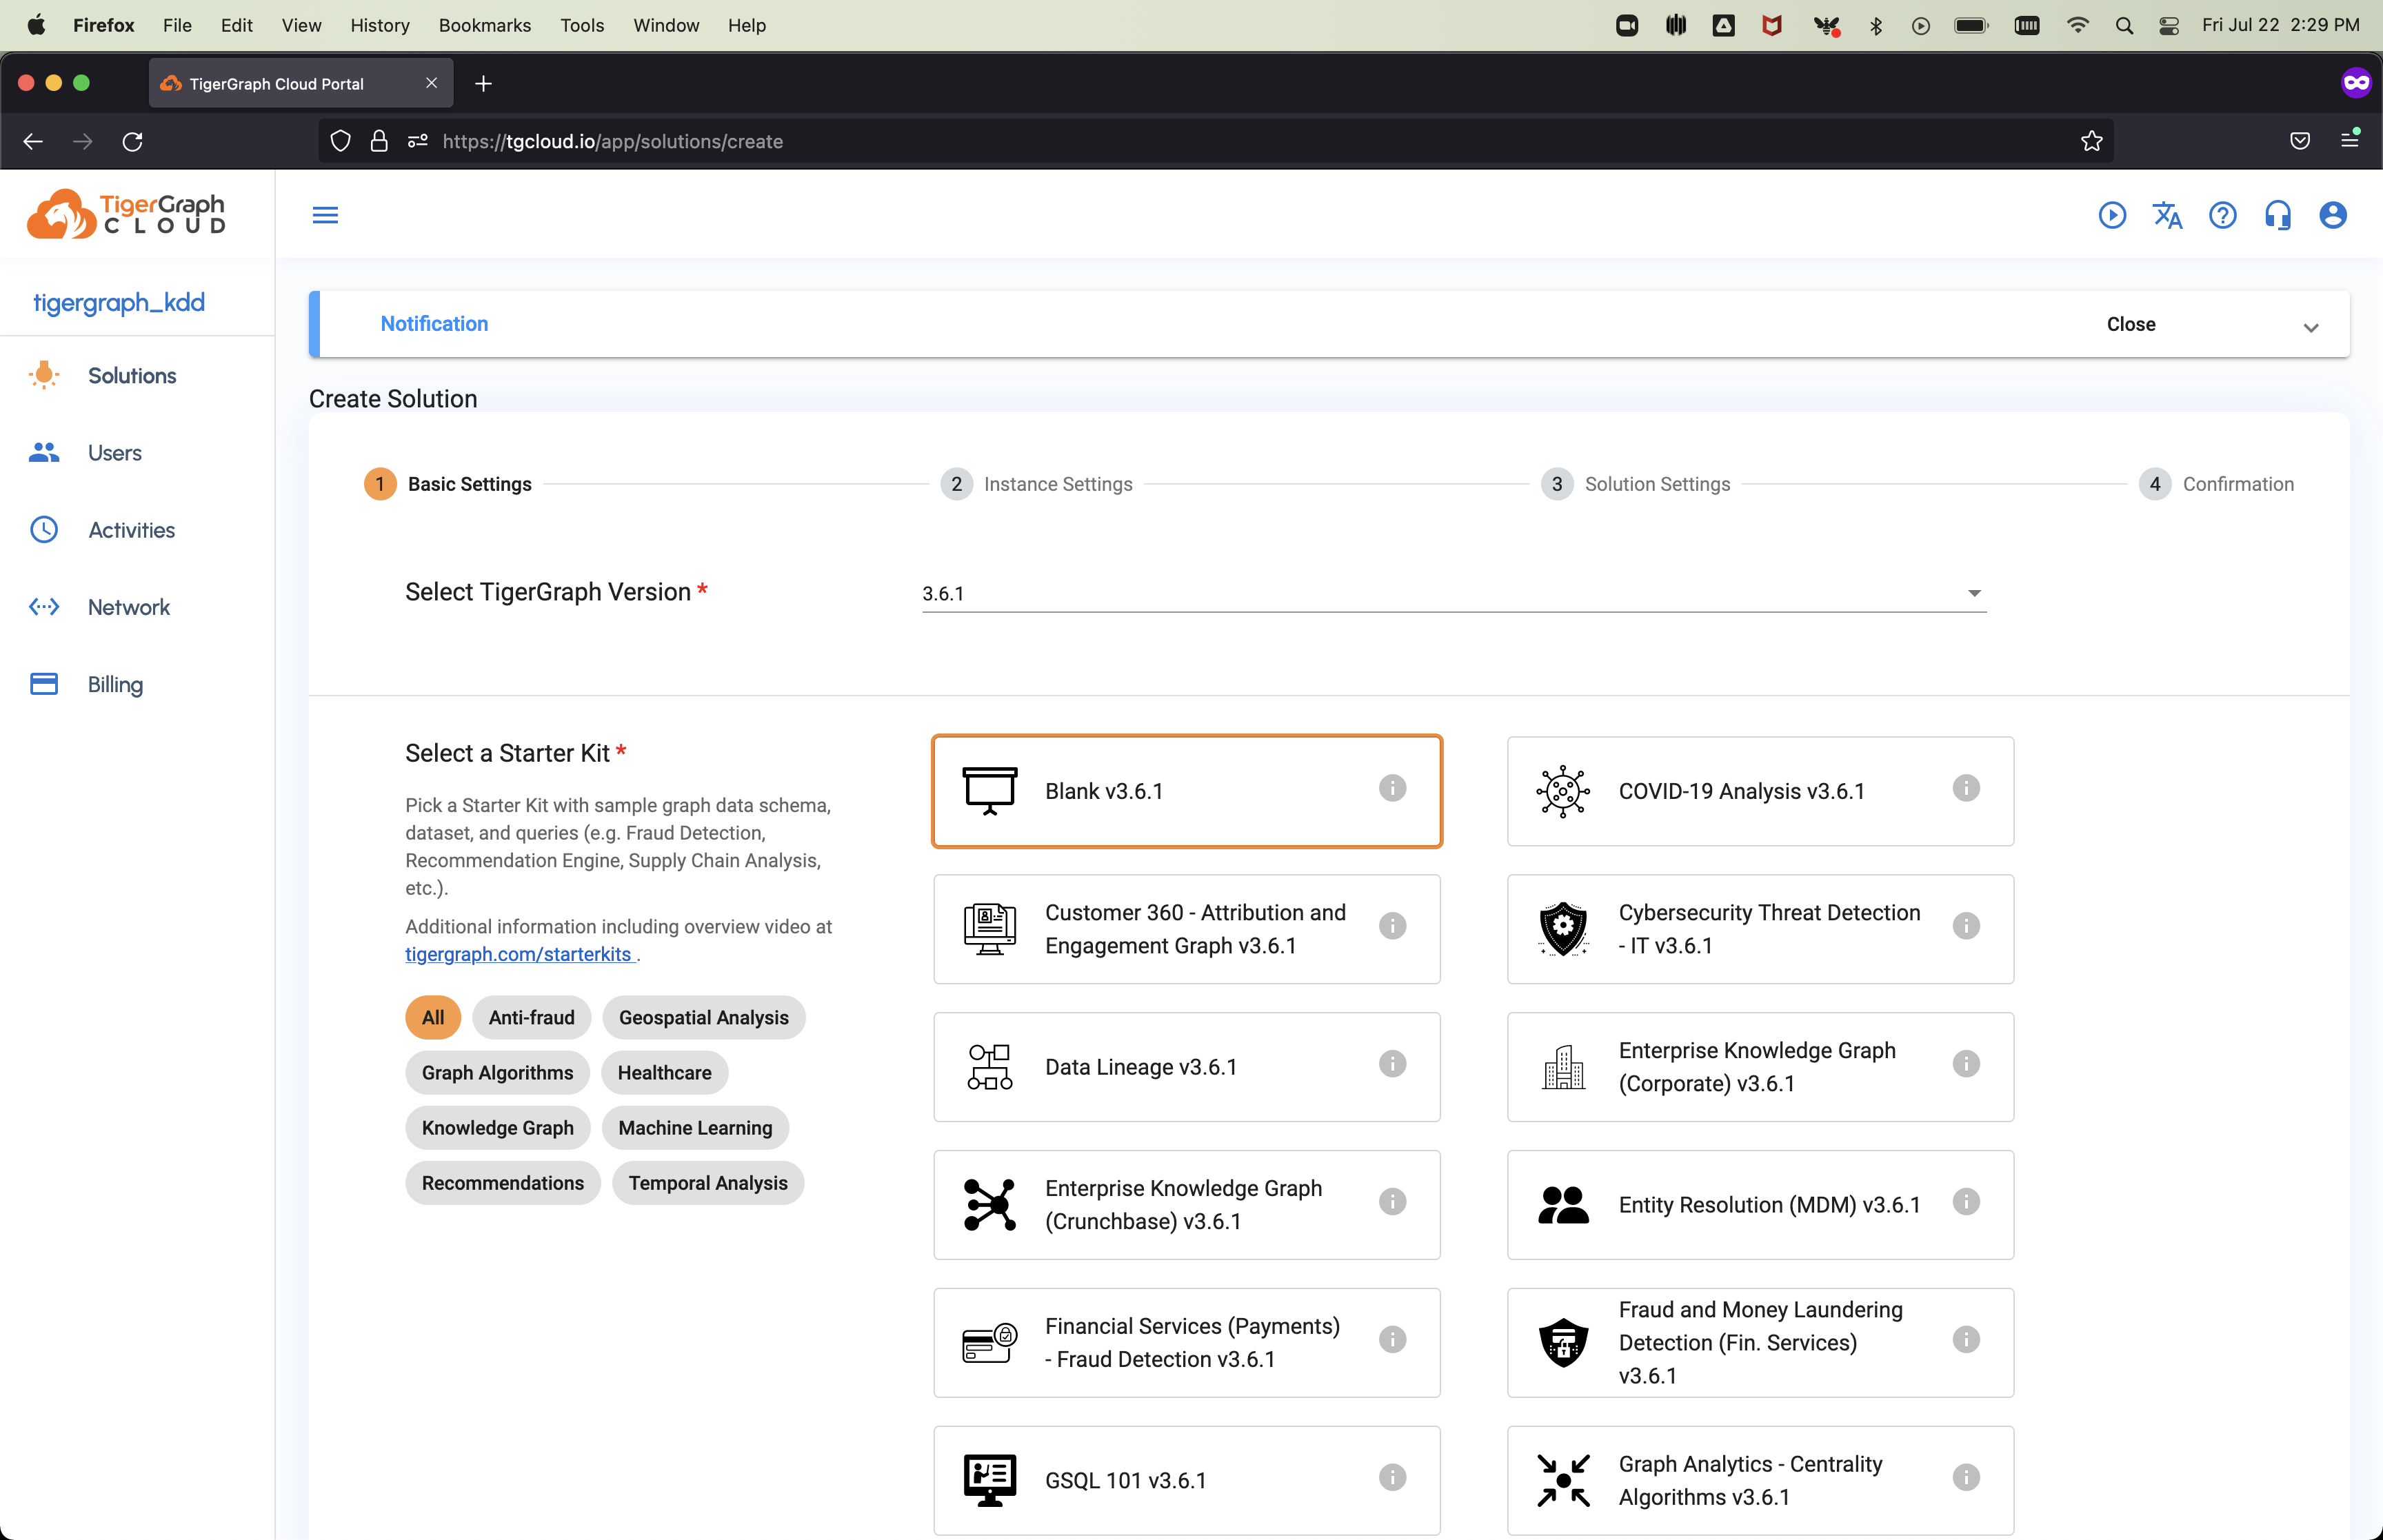This screenshot has width=2383, height=1540.
Task: Open the tigergraph.com/starterkits link
Action: click(x=518, y=954)
